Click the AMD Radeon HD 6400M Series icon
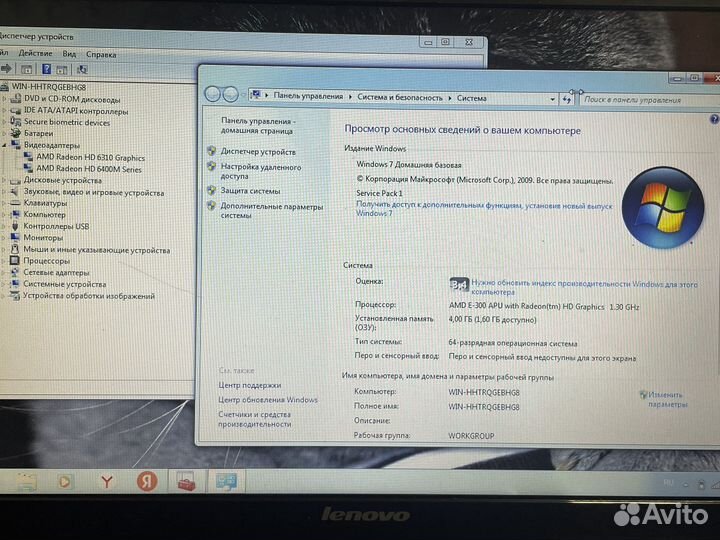The image size is (720, 540). [28, 168]
